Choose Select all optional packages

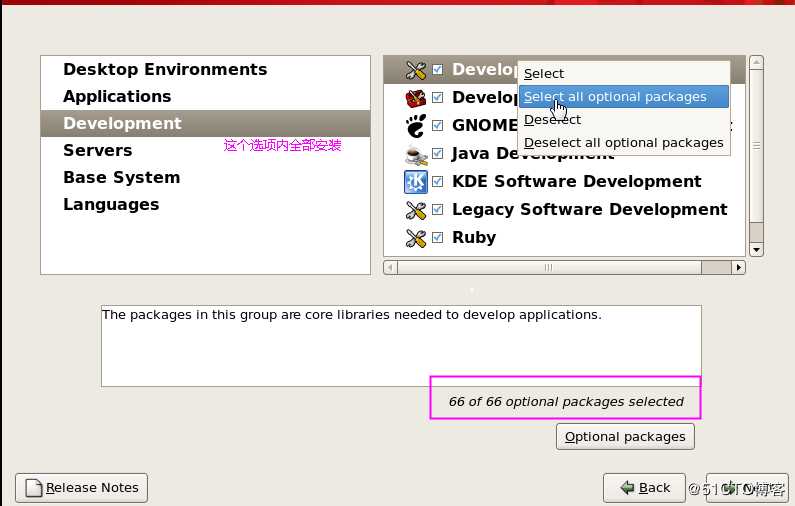coord(624,96)
